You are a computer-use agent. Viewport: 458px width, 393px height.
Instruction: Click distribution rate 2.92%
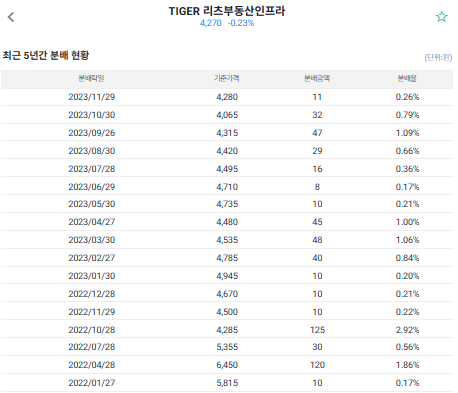(407, 330)
